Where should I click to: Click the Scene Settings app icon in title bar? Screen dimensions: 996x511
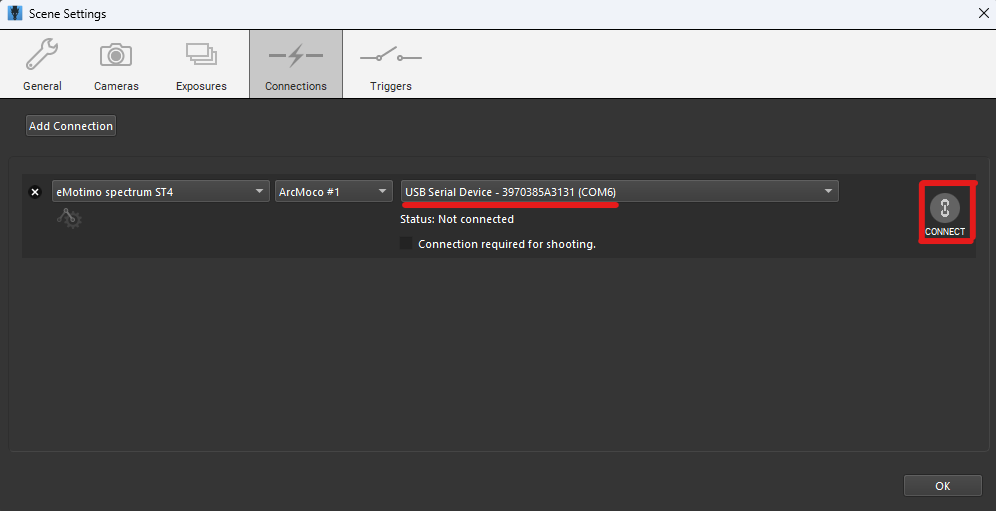pyautogui.click(x=15, y=13)
